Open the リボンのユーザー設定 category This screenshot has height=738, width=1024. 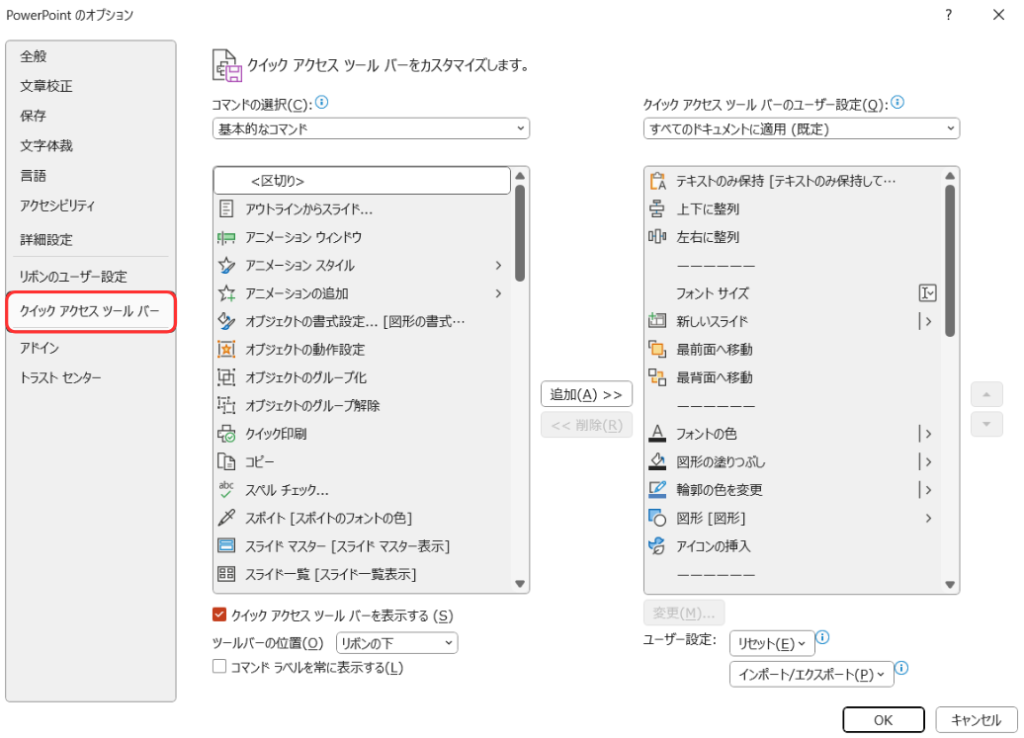(x=91, y=276)
